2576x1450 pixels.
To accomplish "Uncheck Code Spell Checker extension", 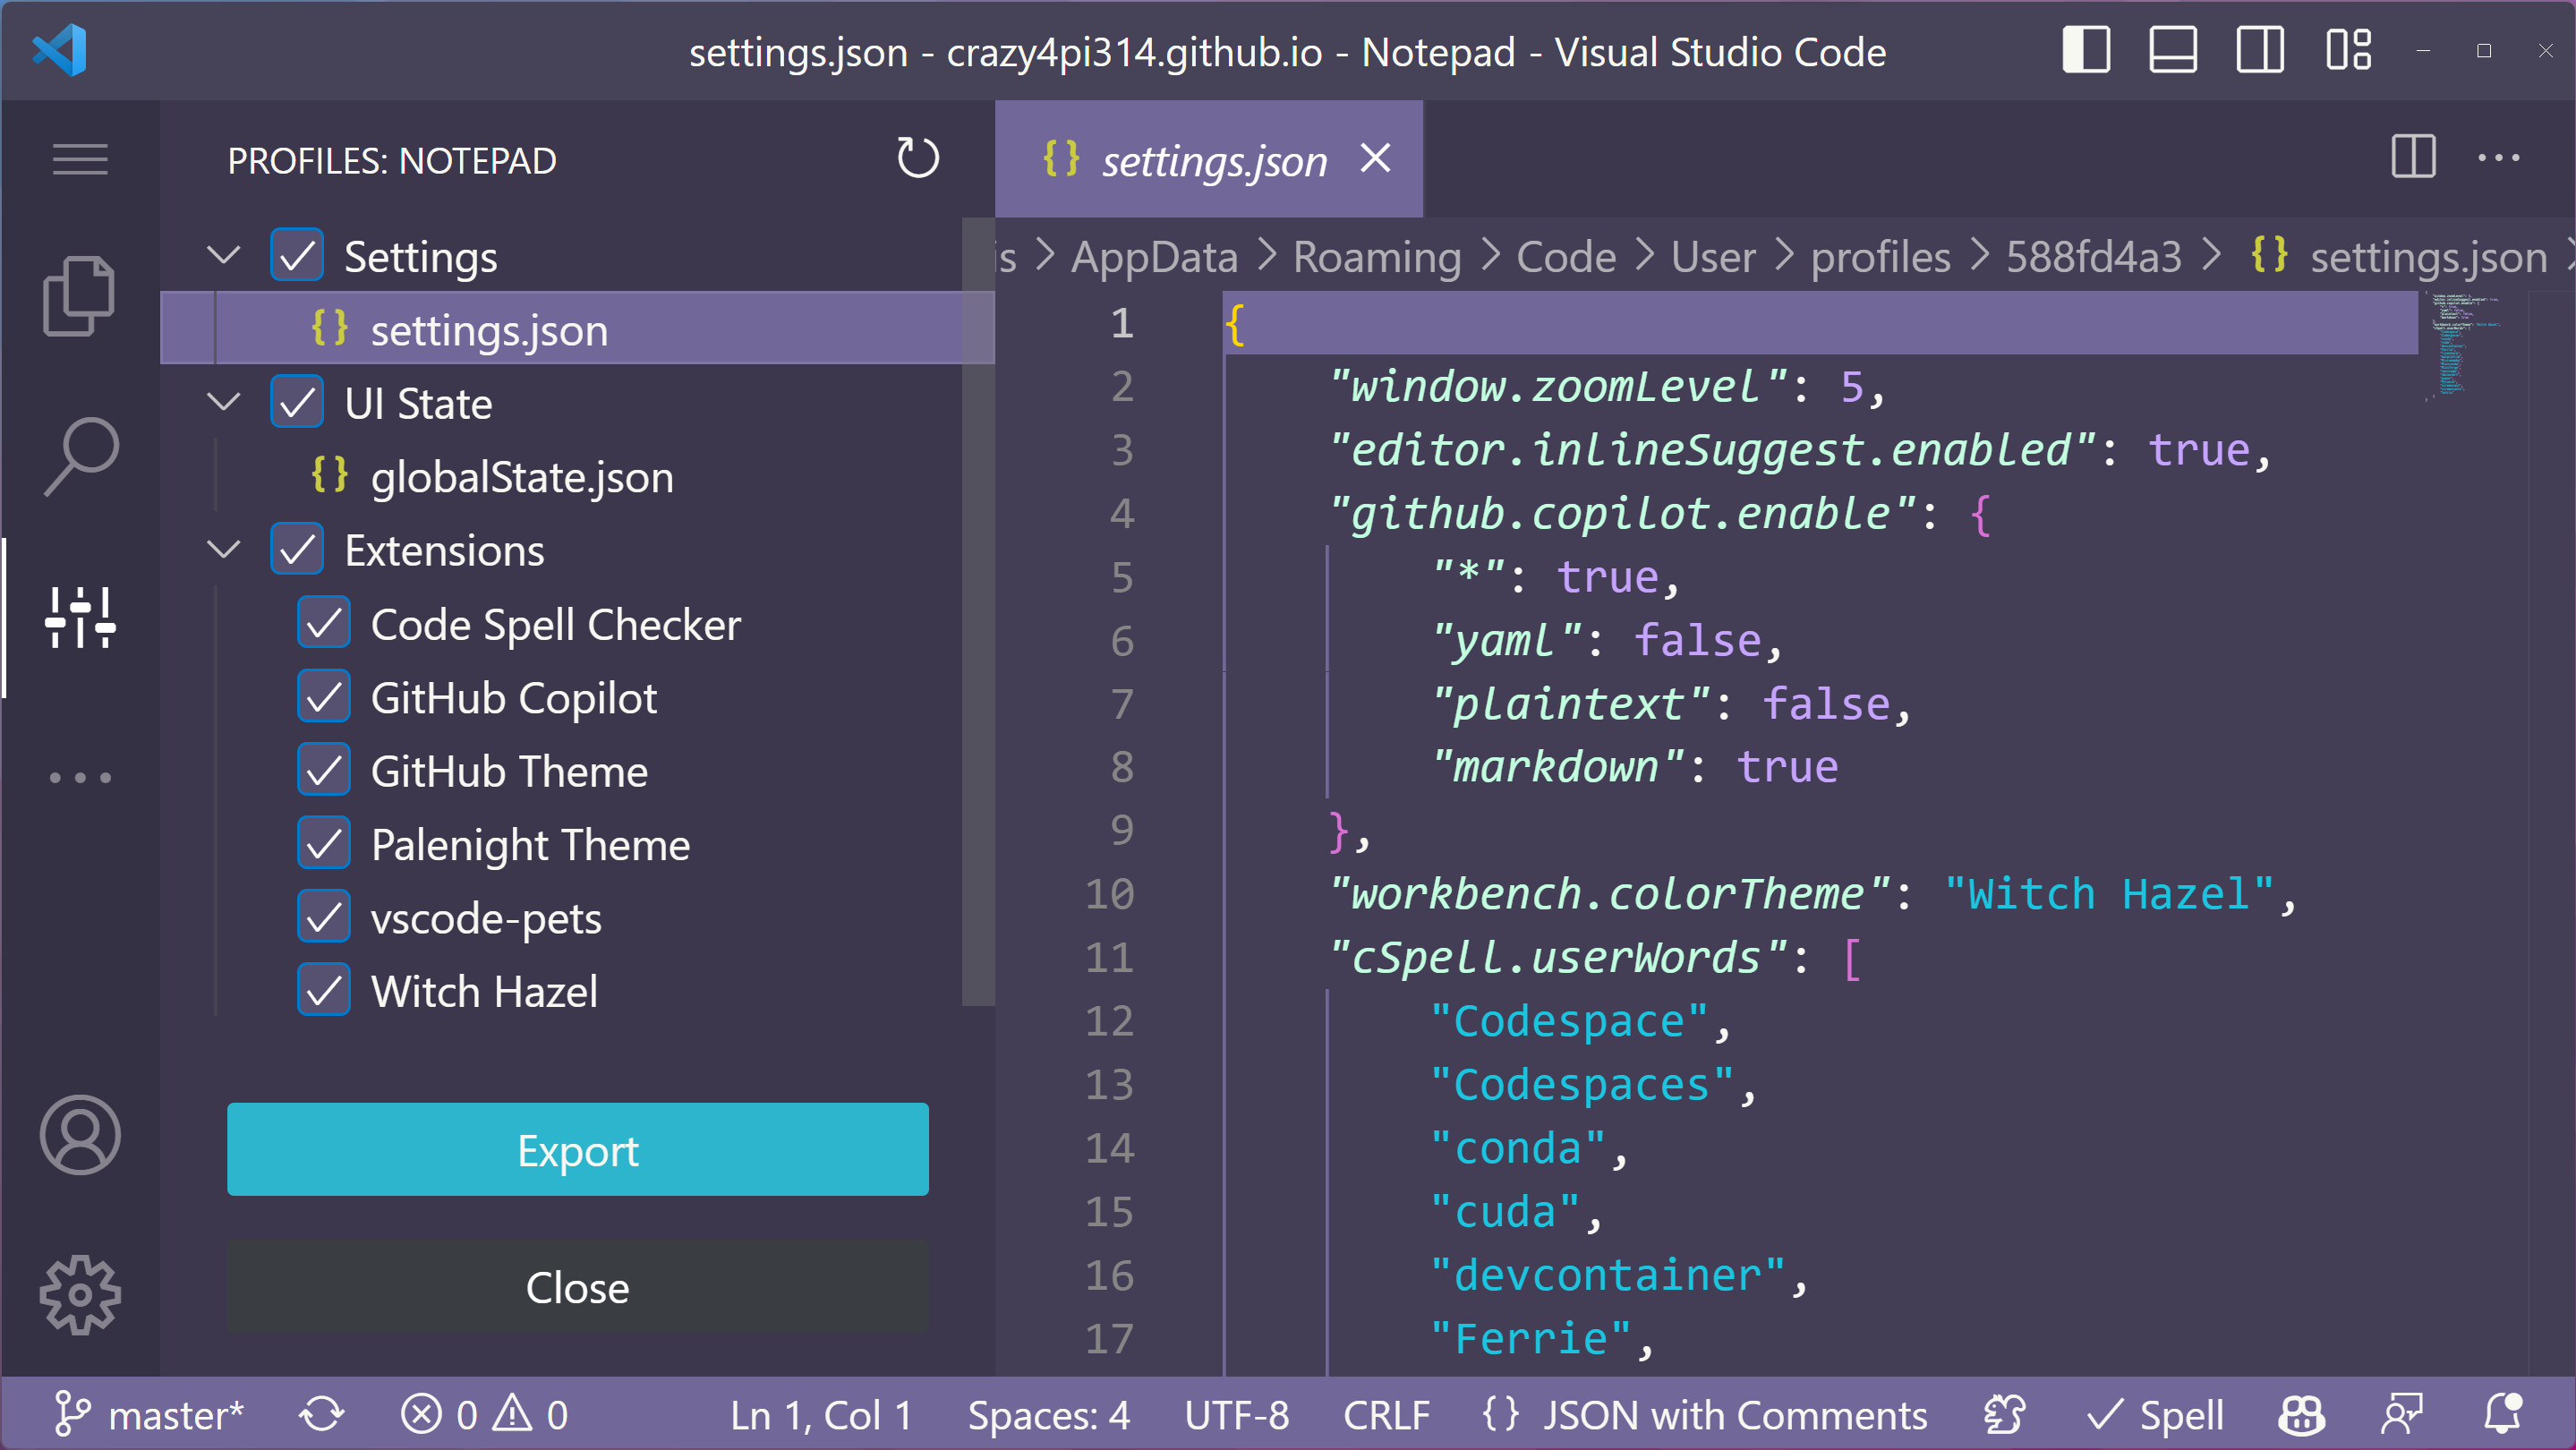I will coord(324,623).
